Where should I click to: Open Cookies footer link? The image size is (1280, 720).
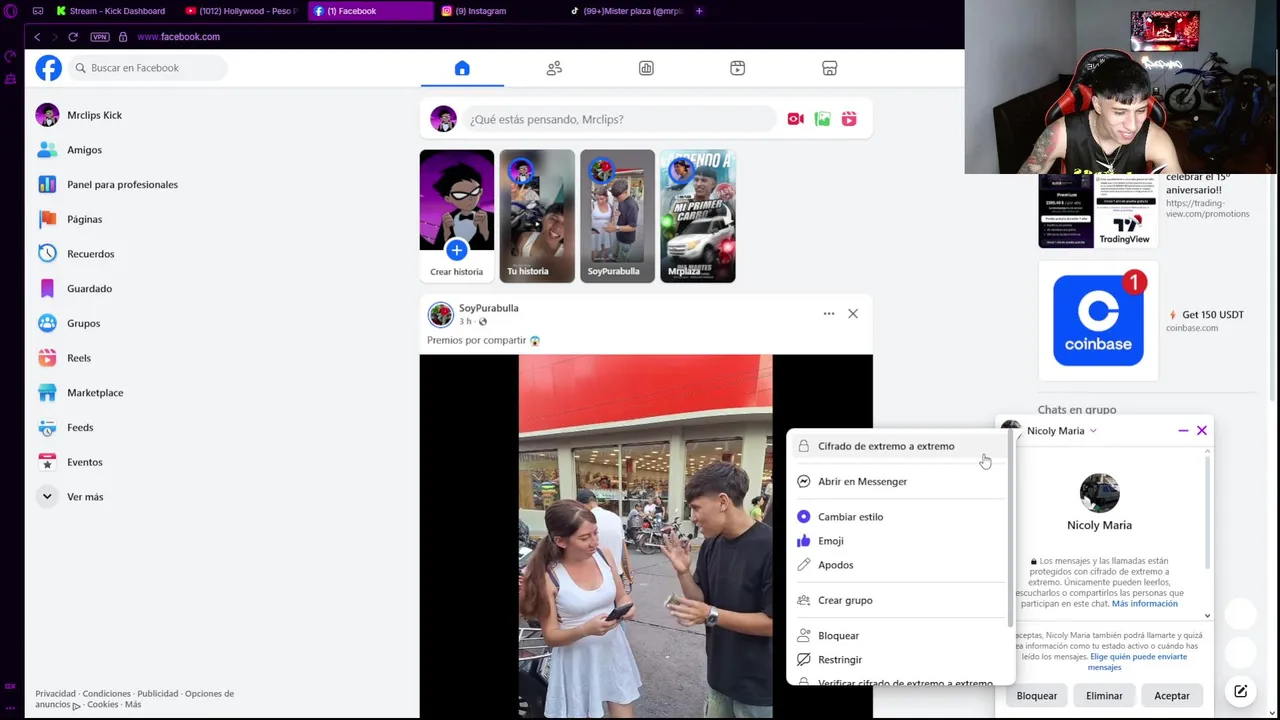pos(102,705)
